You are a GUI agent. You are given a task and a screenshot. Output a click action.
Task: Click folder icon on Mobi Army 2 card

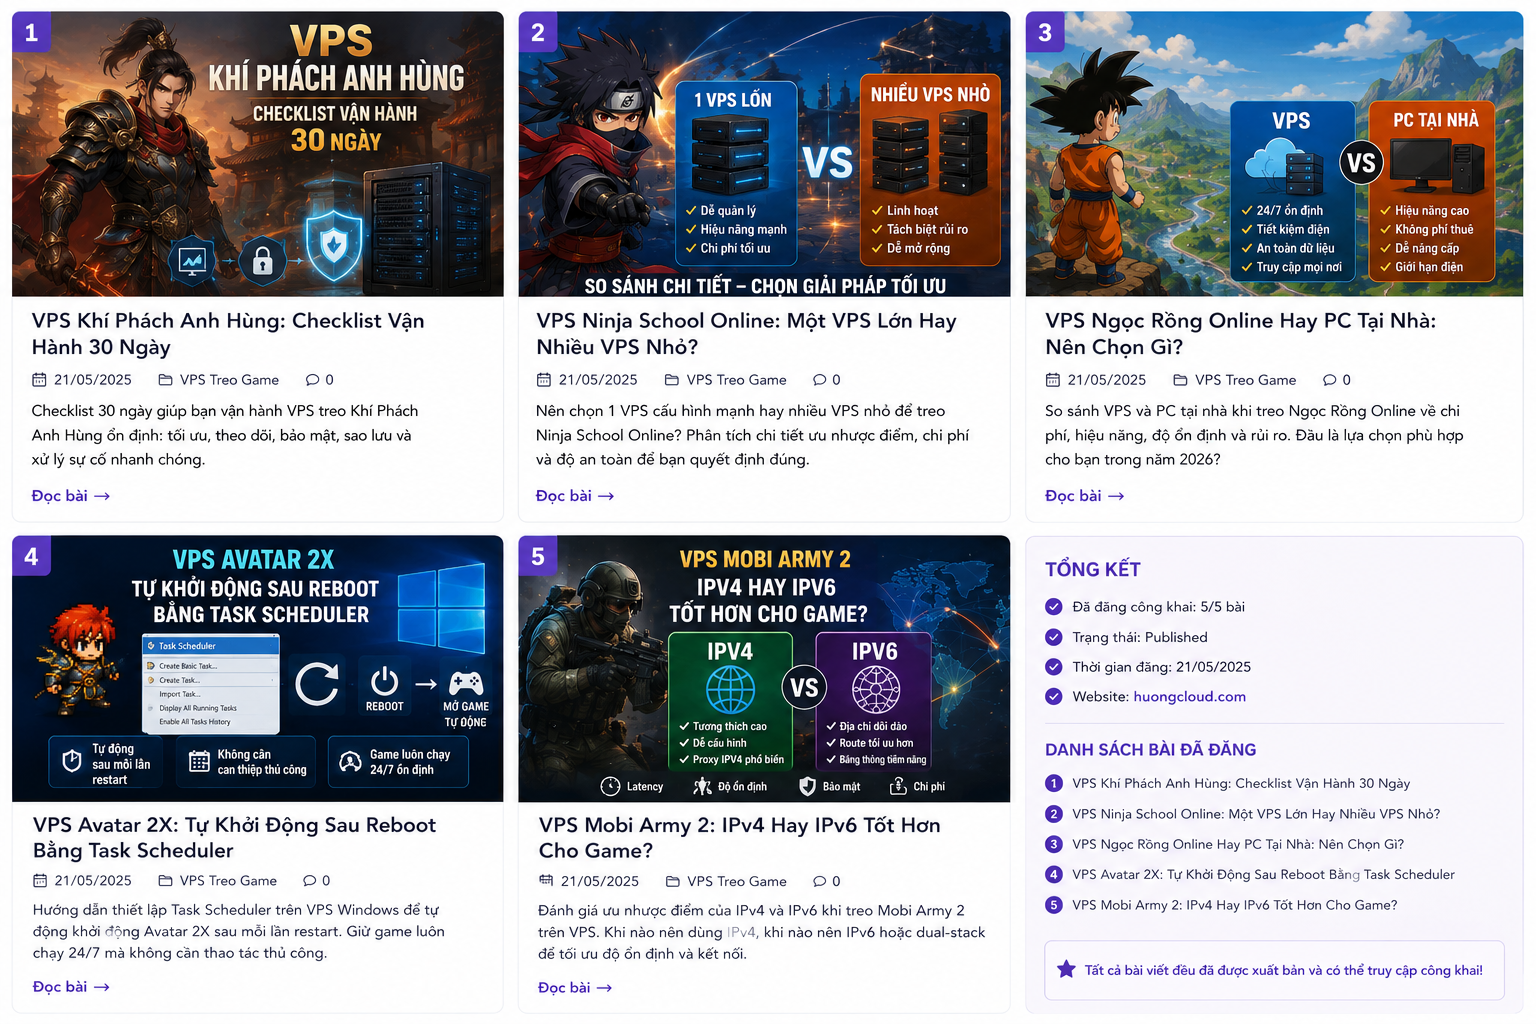pos(673,881)
